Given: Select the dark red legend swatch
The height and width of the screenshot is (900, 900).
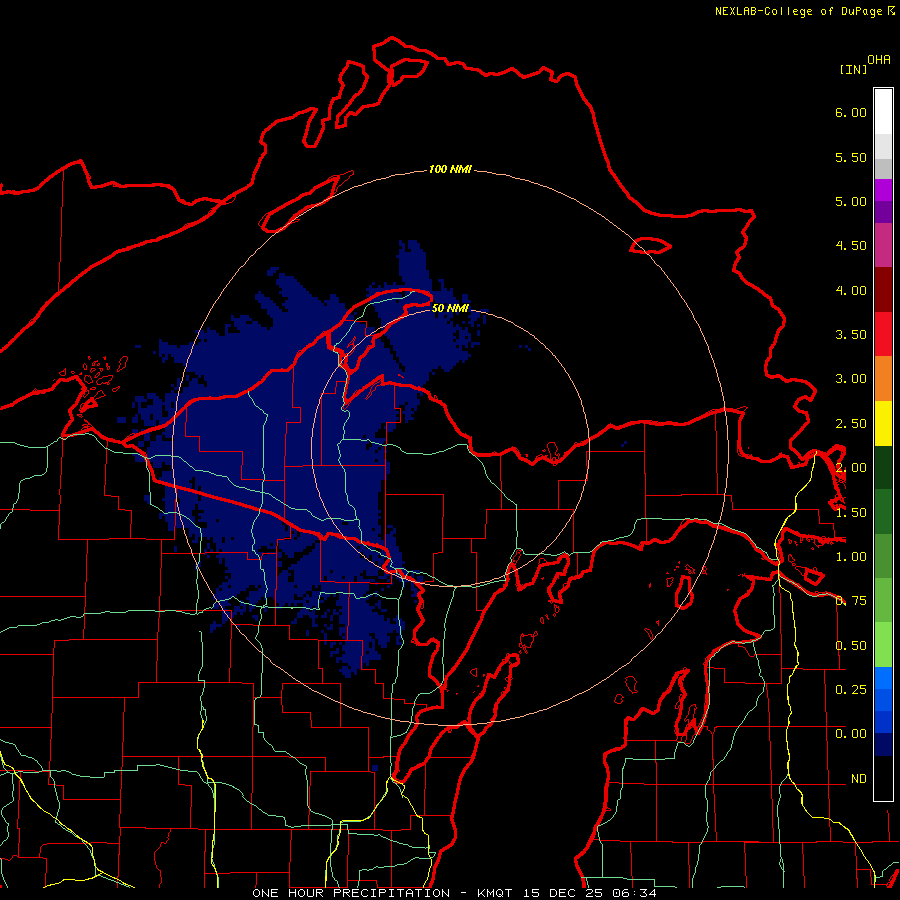Looking at the screenshot, I should point(883,290).
